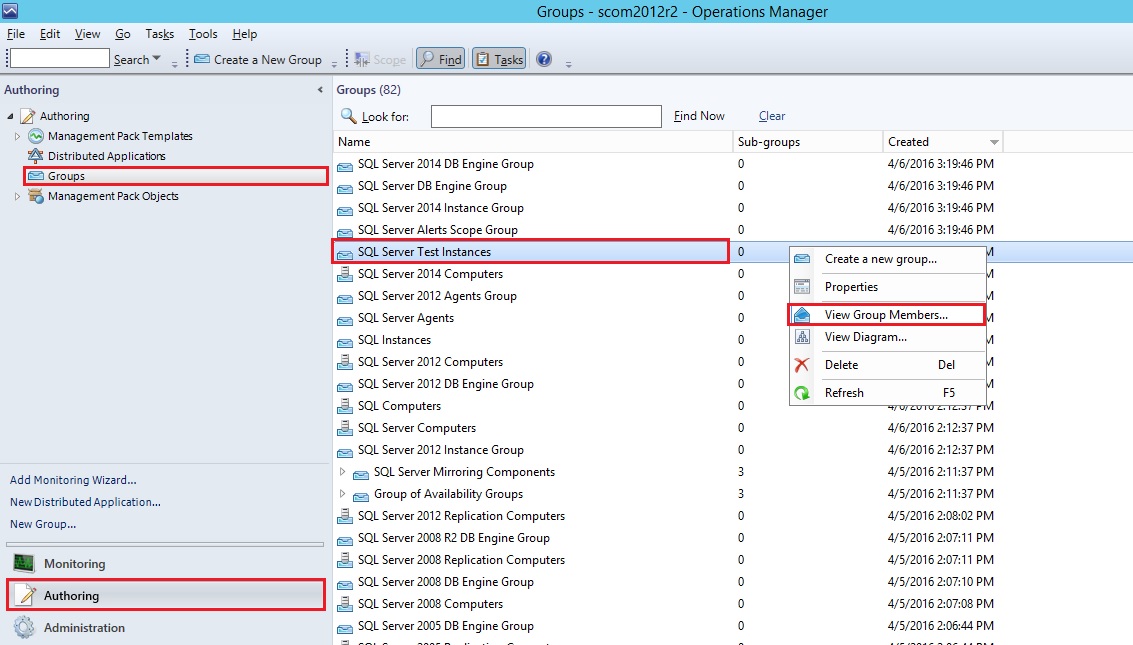Select SQL Server Alerts Scope Group row
Image resolution: width=1133 pixels, height=645 pixels.
[437, 230]
